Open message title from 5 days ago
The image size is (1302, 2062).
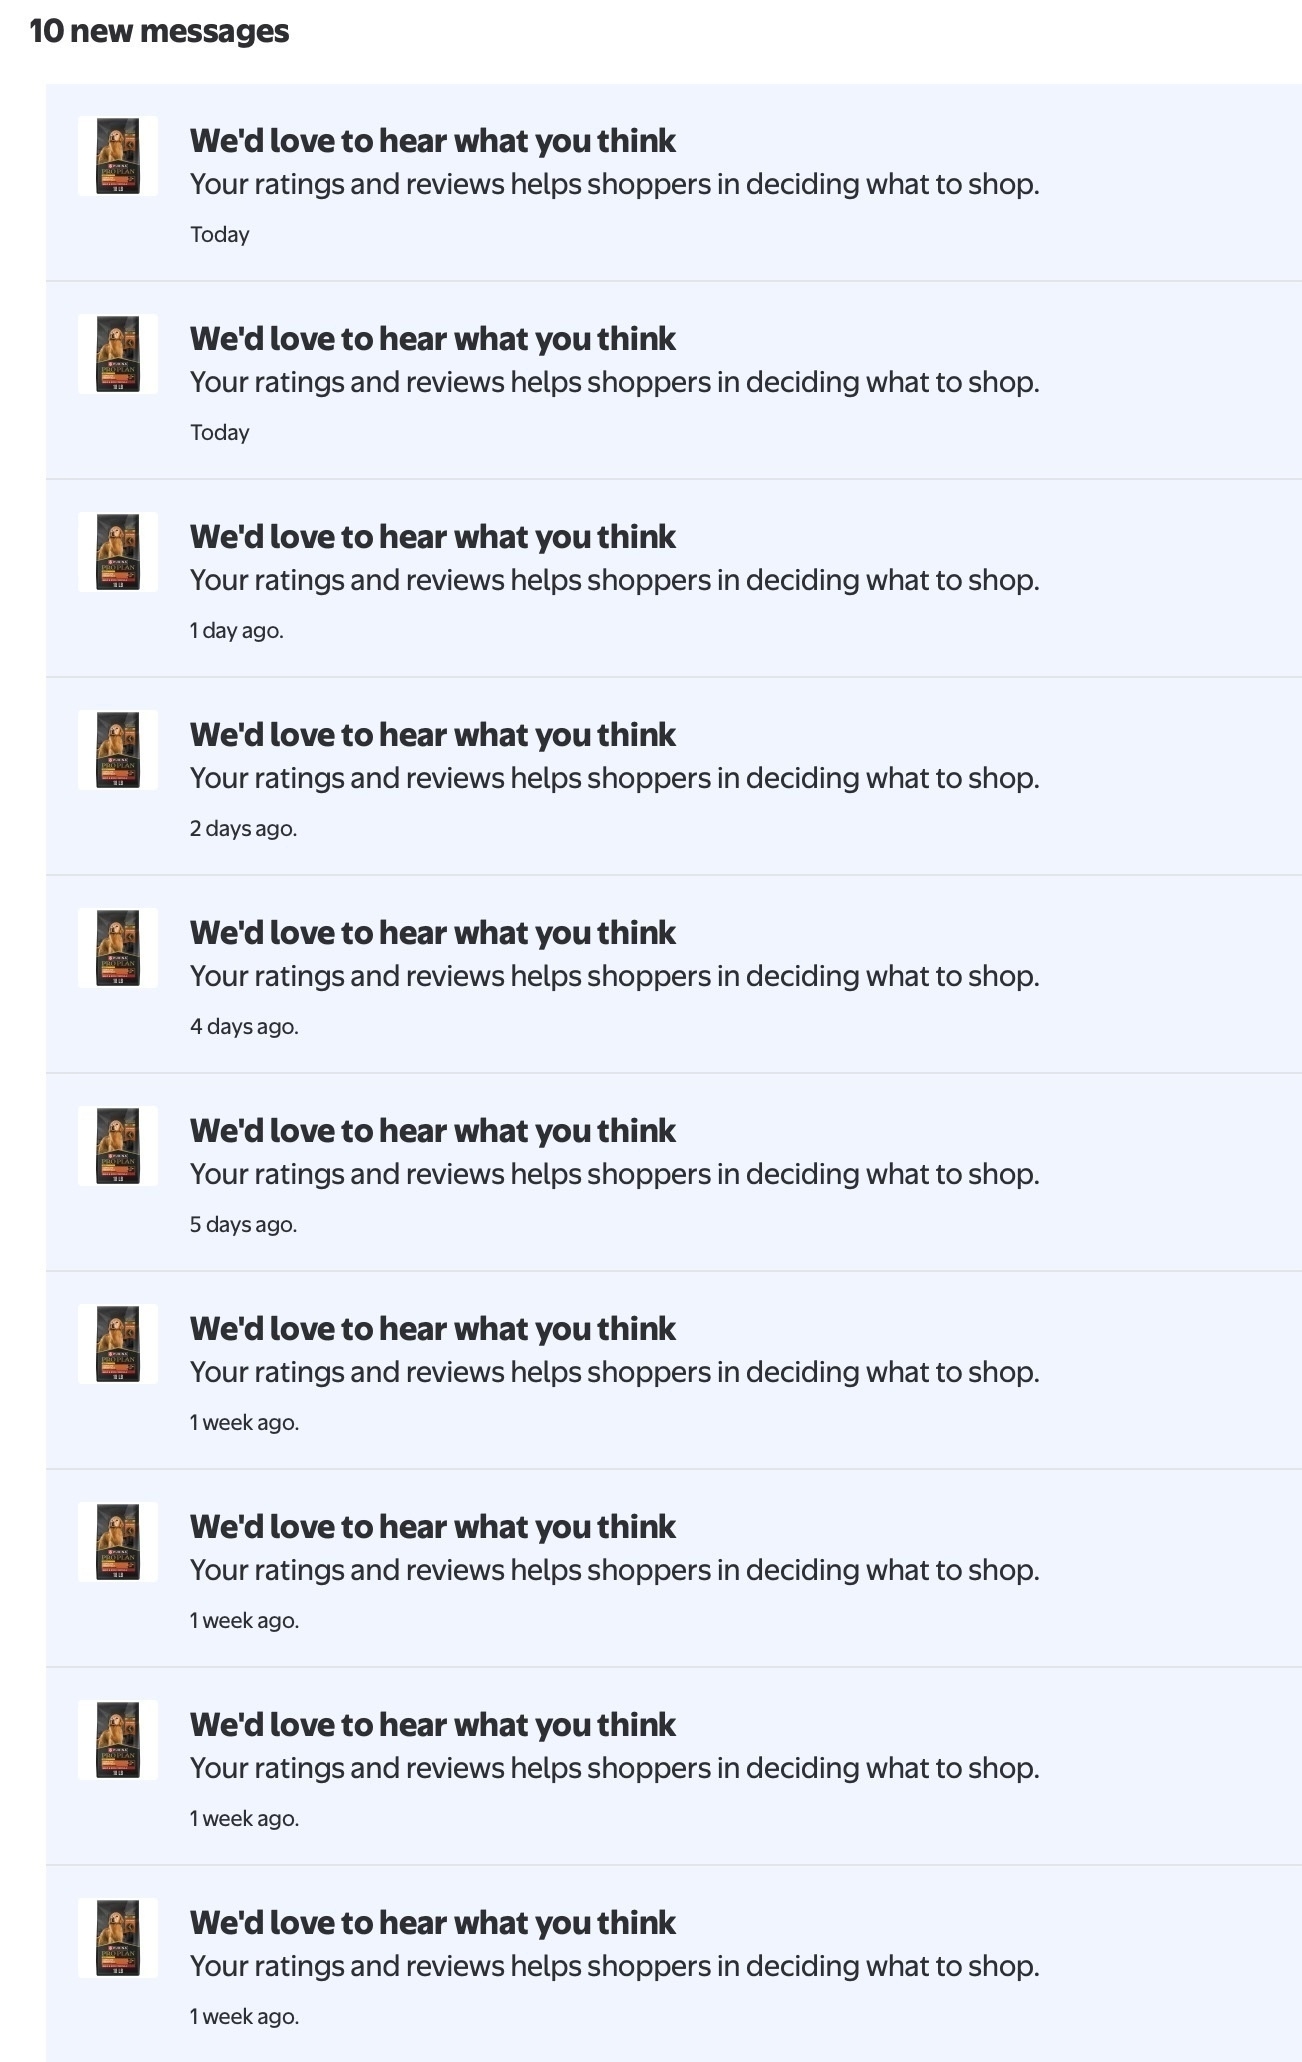[433, 1131]
